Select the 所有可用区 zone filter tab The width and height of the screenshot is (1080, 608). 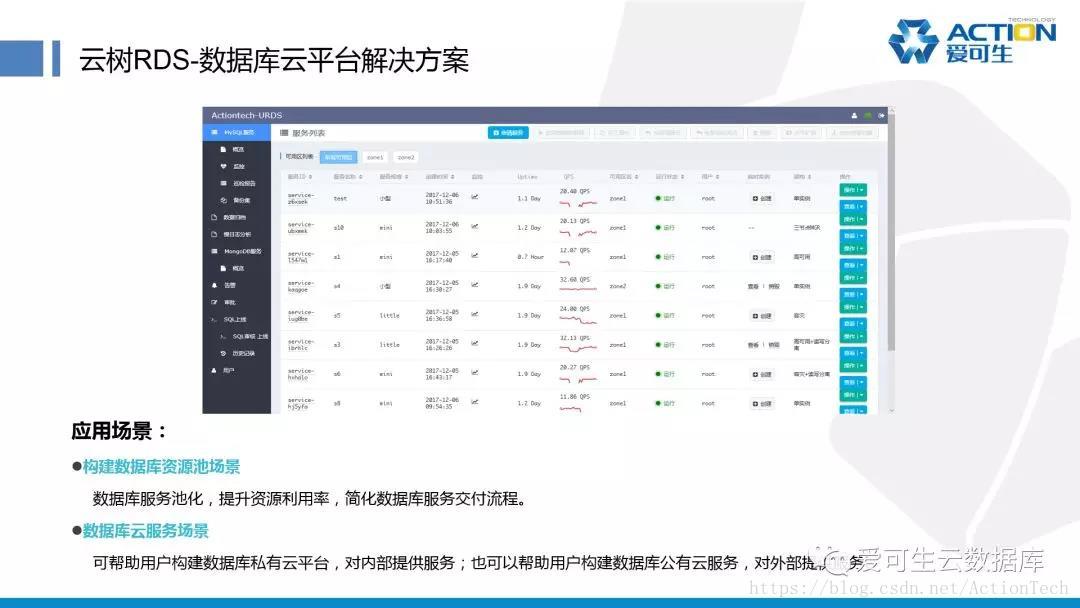[x=338, y=157]
